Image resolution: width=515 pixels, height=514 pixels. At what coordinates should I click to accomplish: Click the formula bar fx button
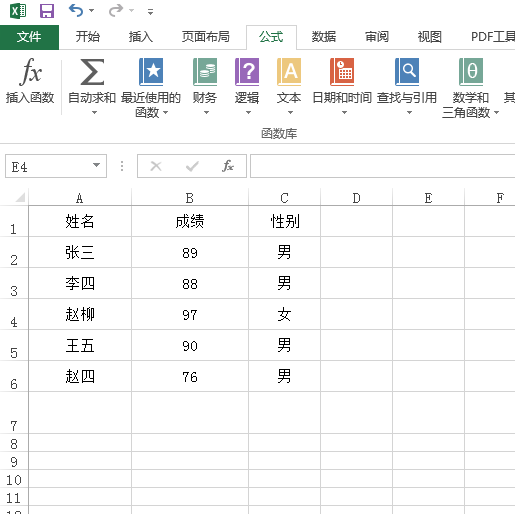228,166
